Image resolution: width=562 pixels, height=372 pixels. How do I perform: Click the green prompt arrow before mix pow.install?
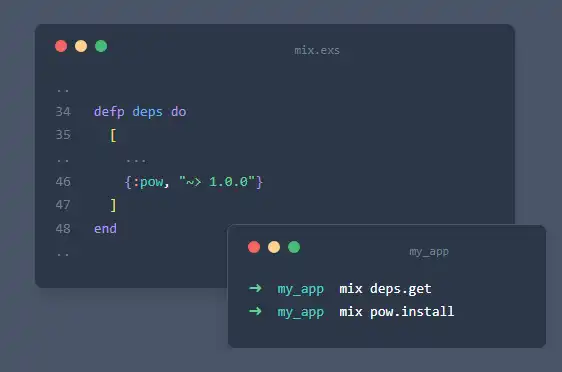point(255,311)
